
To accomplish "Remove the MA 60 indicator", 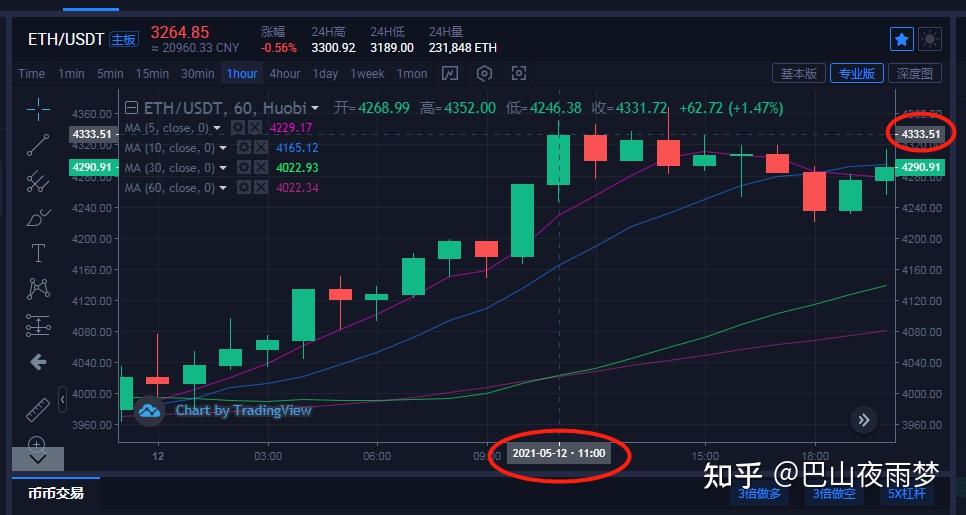I will [261, 187].
